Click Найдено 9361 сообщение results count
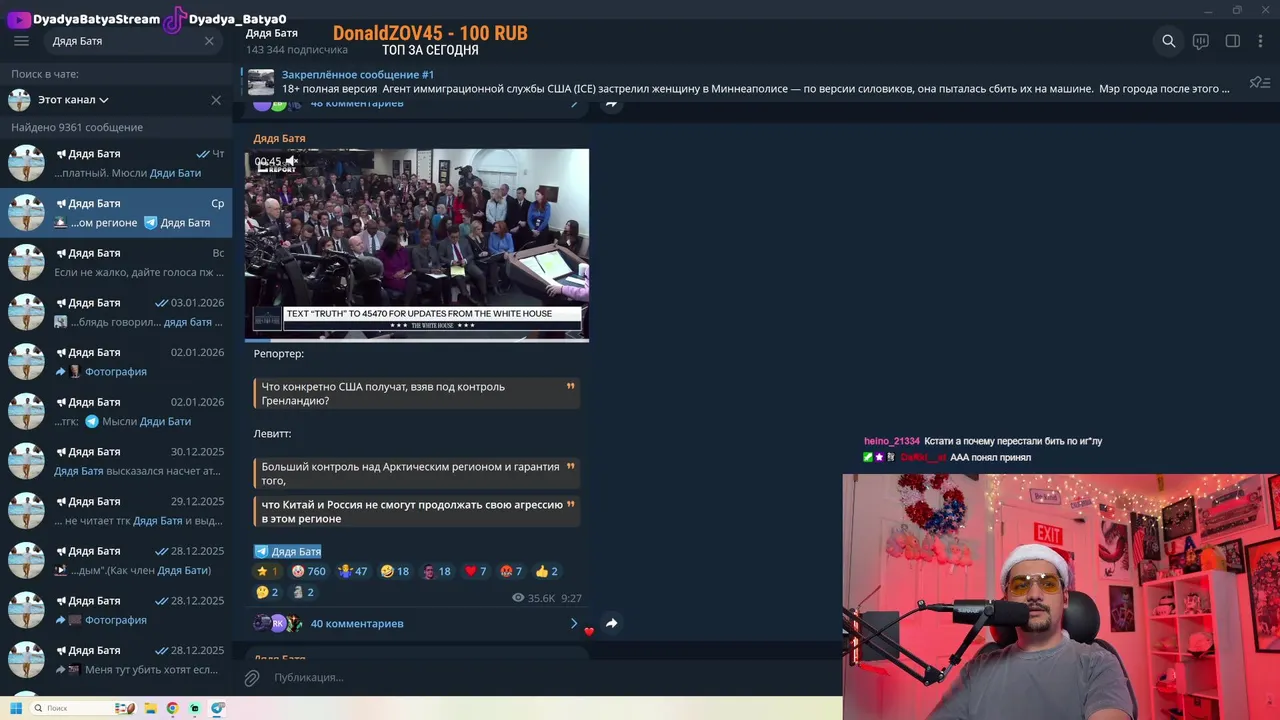Screen dimensions: 1280x720 tap(77, 127)
